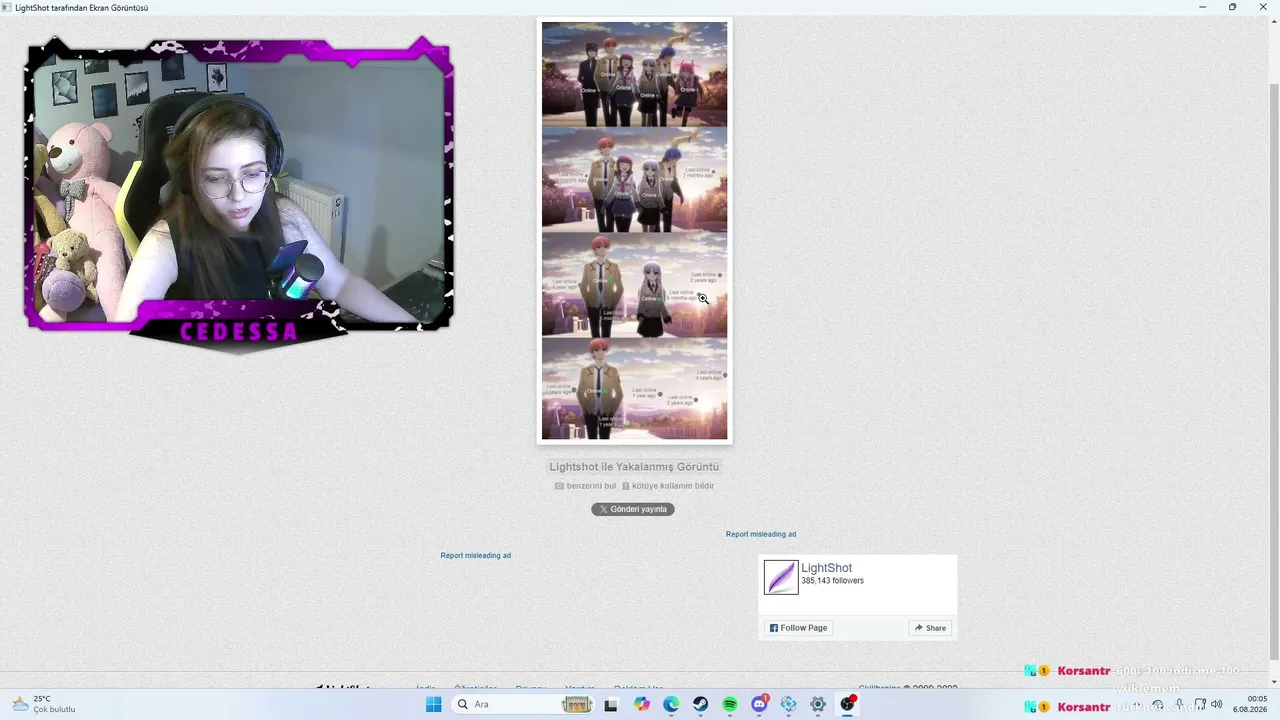Image resolution: width=1280 pixels, height=720 pixels.
Task: Open the weather widget showing 25°C
Action: [x=44, y=704]
